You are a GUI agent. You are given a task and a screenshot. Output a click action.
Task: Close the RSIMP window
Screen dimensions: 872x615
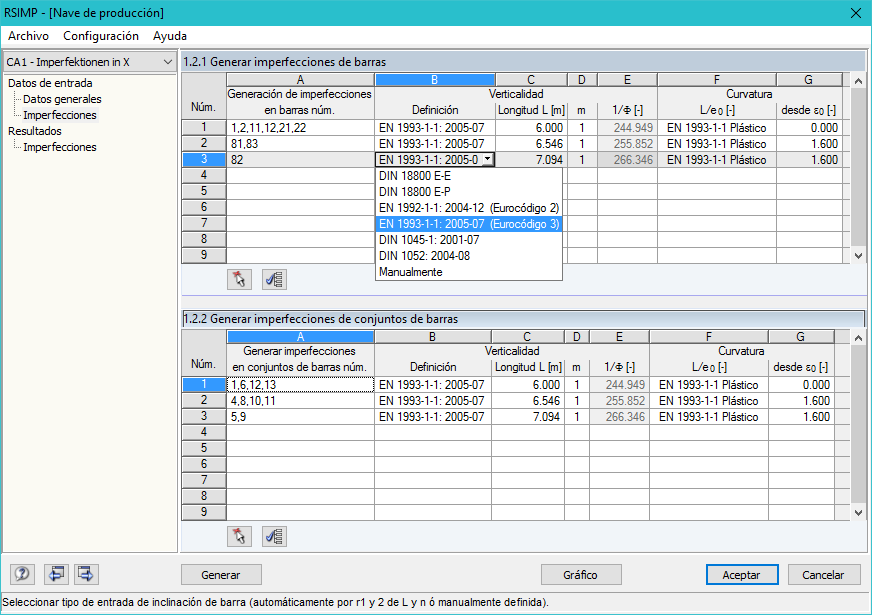tap(856, 13)
